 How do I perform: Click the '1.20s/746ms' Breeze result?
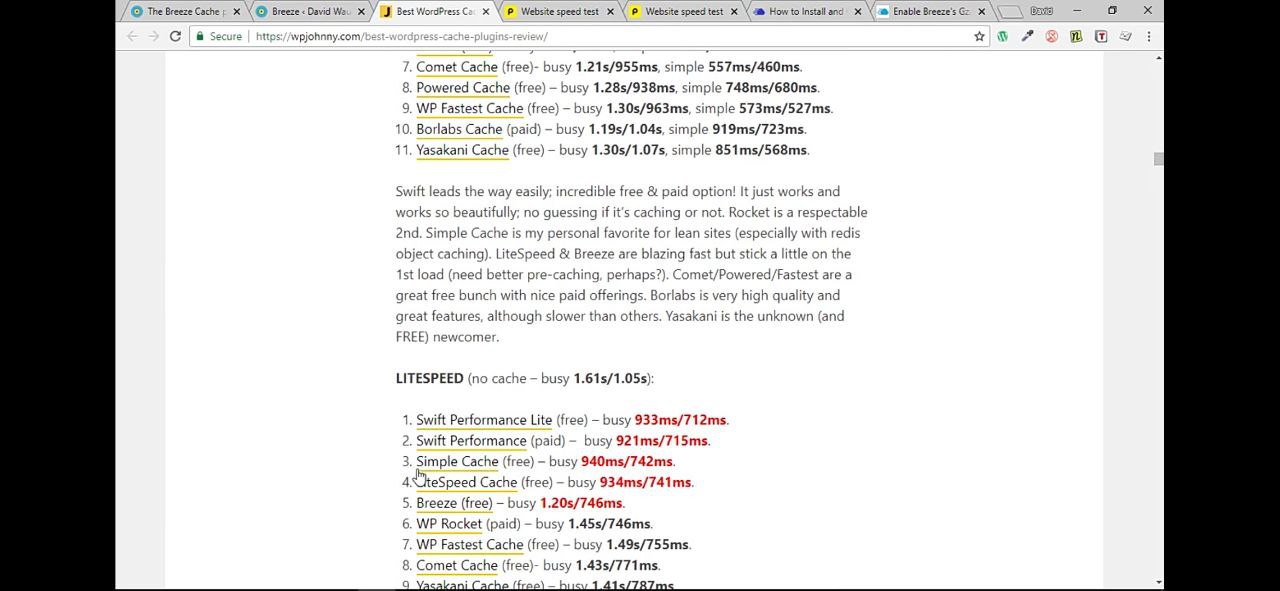(x=581, y=503)
